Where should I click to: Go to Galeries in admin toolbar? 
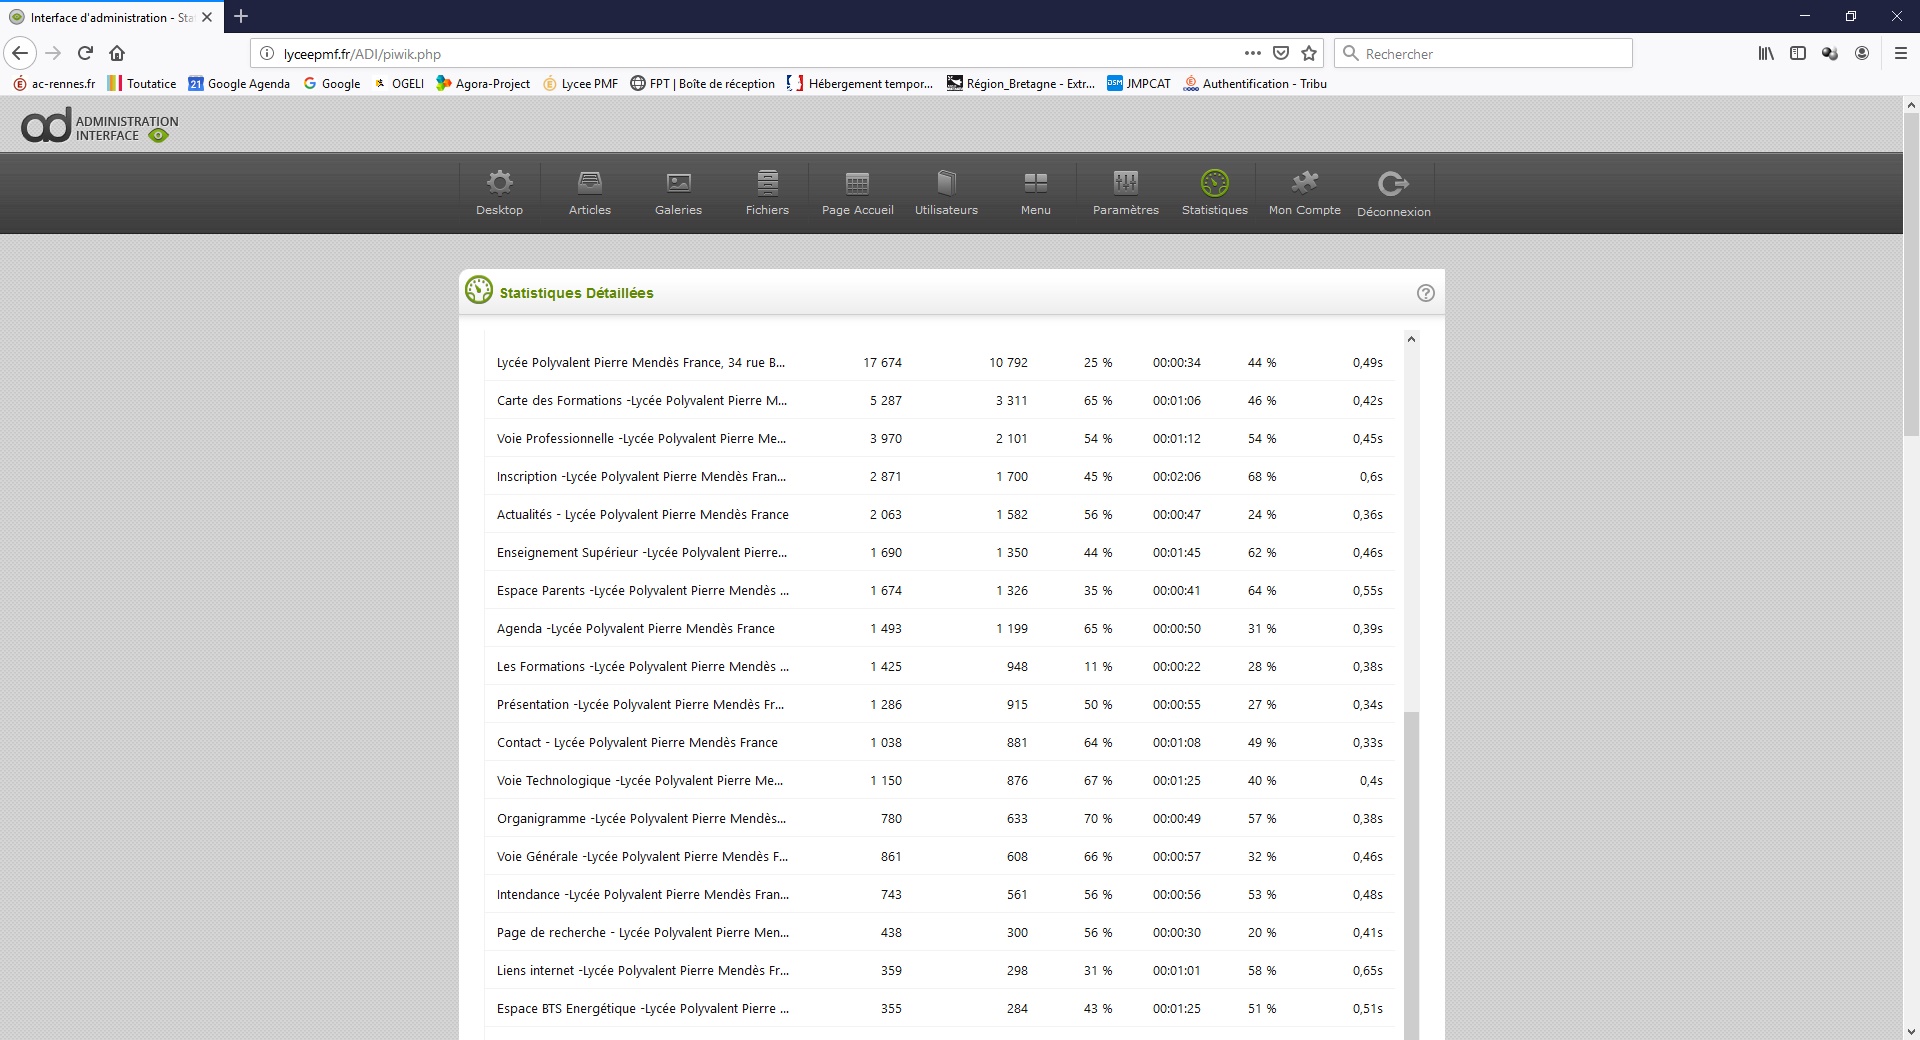(678, 183)
